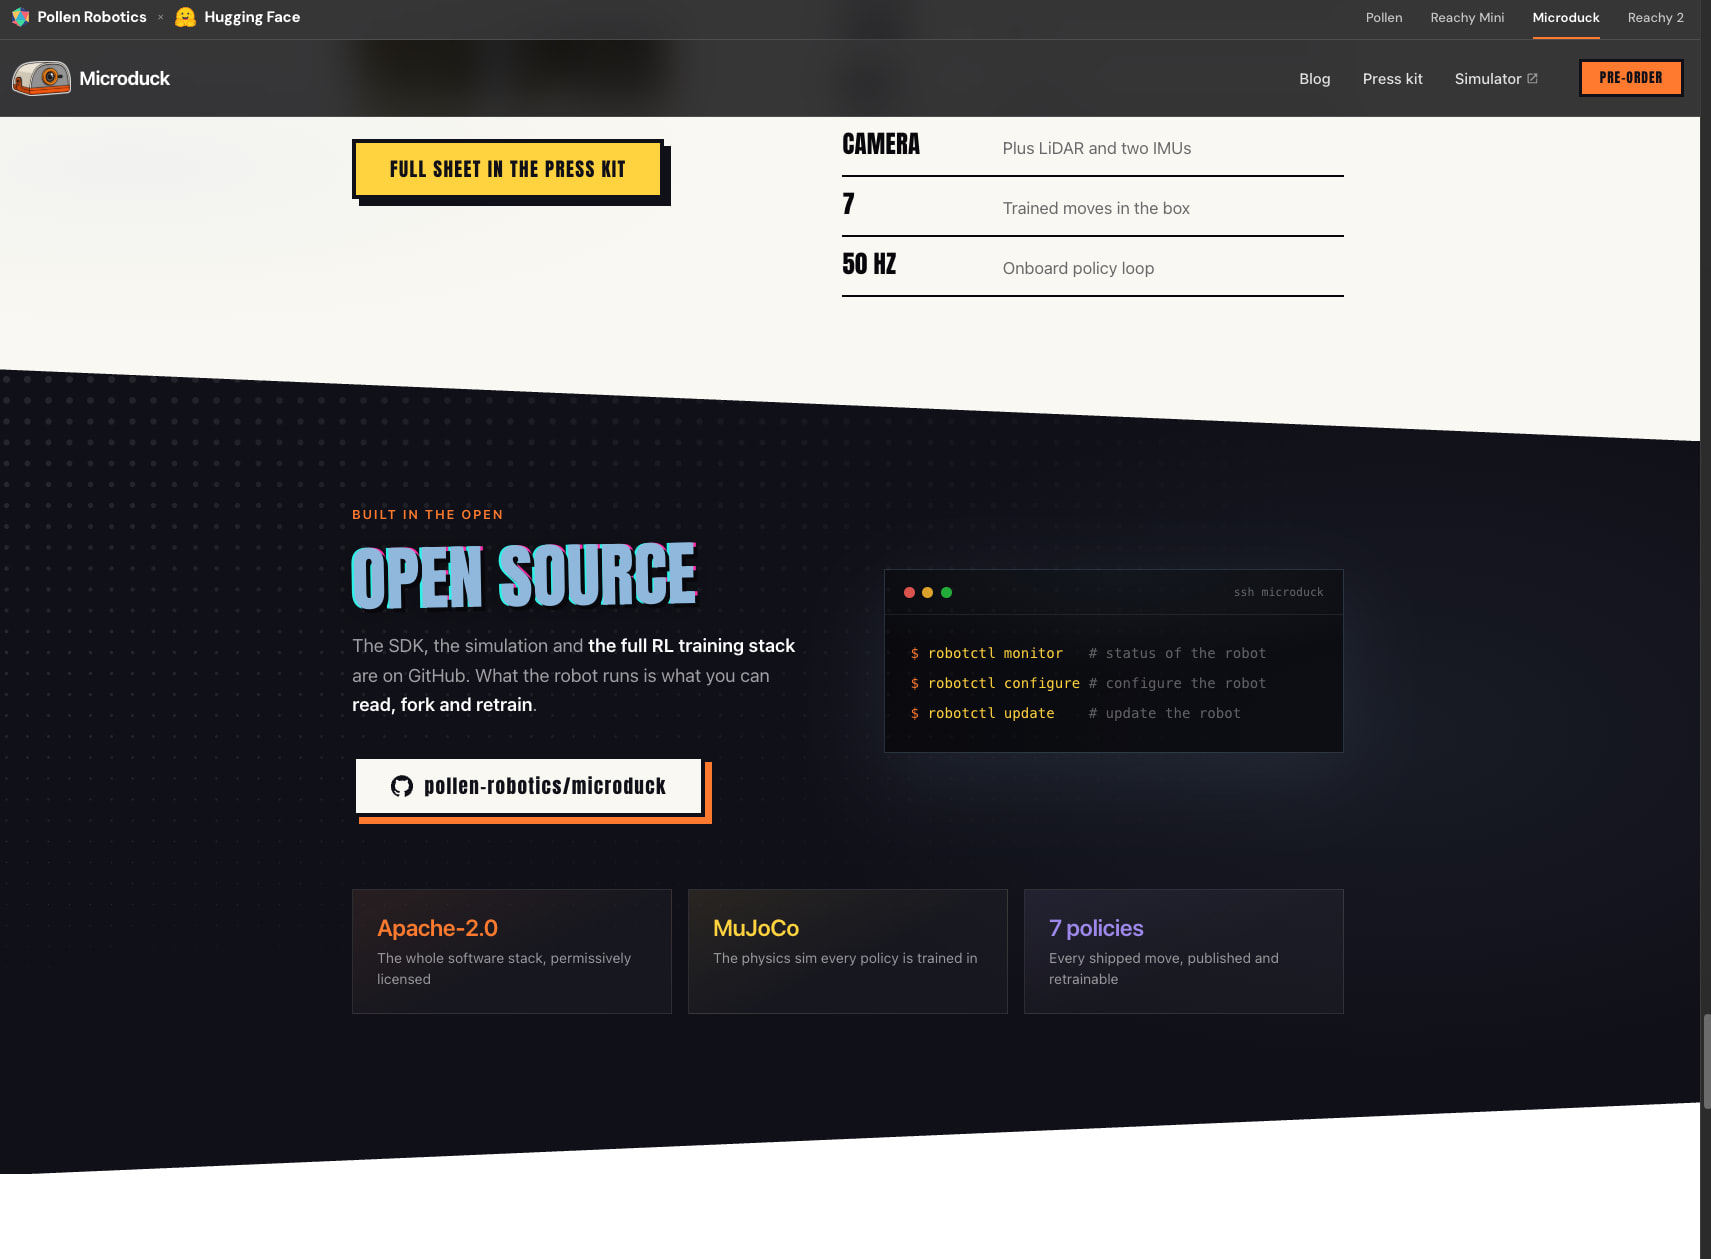Click '# status of the robot' comment
Viewport: 1711px width, 1259px height.
pos(1177,653)
